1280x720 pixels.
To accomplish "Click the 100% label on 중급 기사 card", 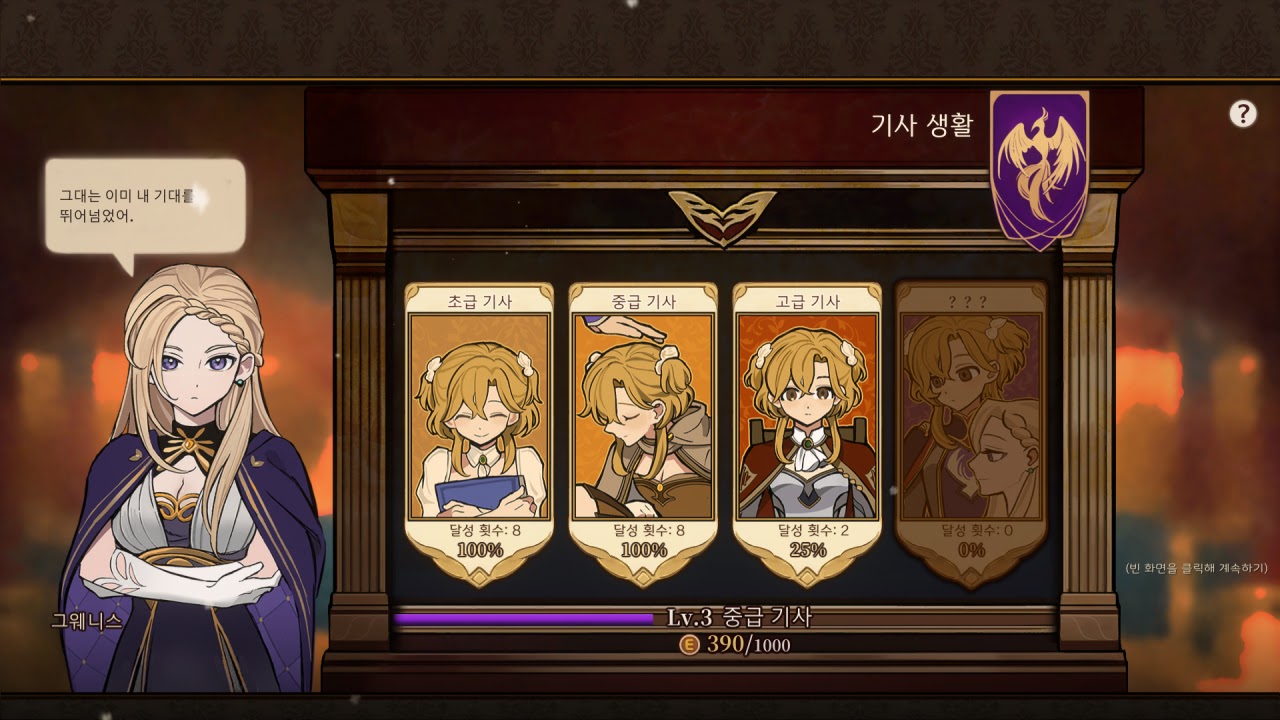I will (643, 550).
